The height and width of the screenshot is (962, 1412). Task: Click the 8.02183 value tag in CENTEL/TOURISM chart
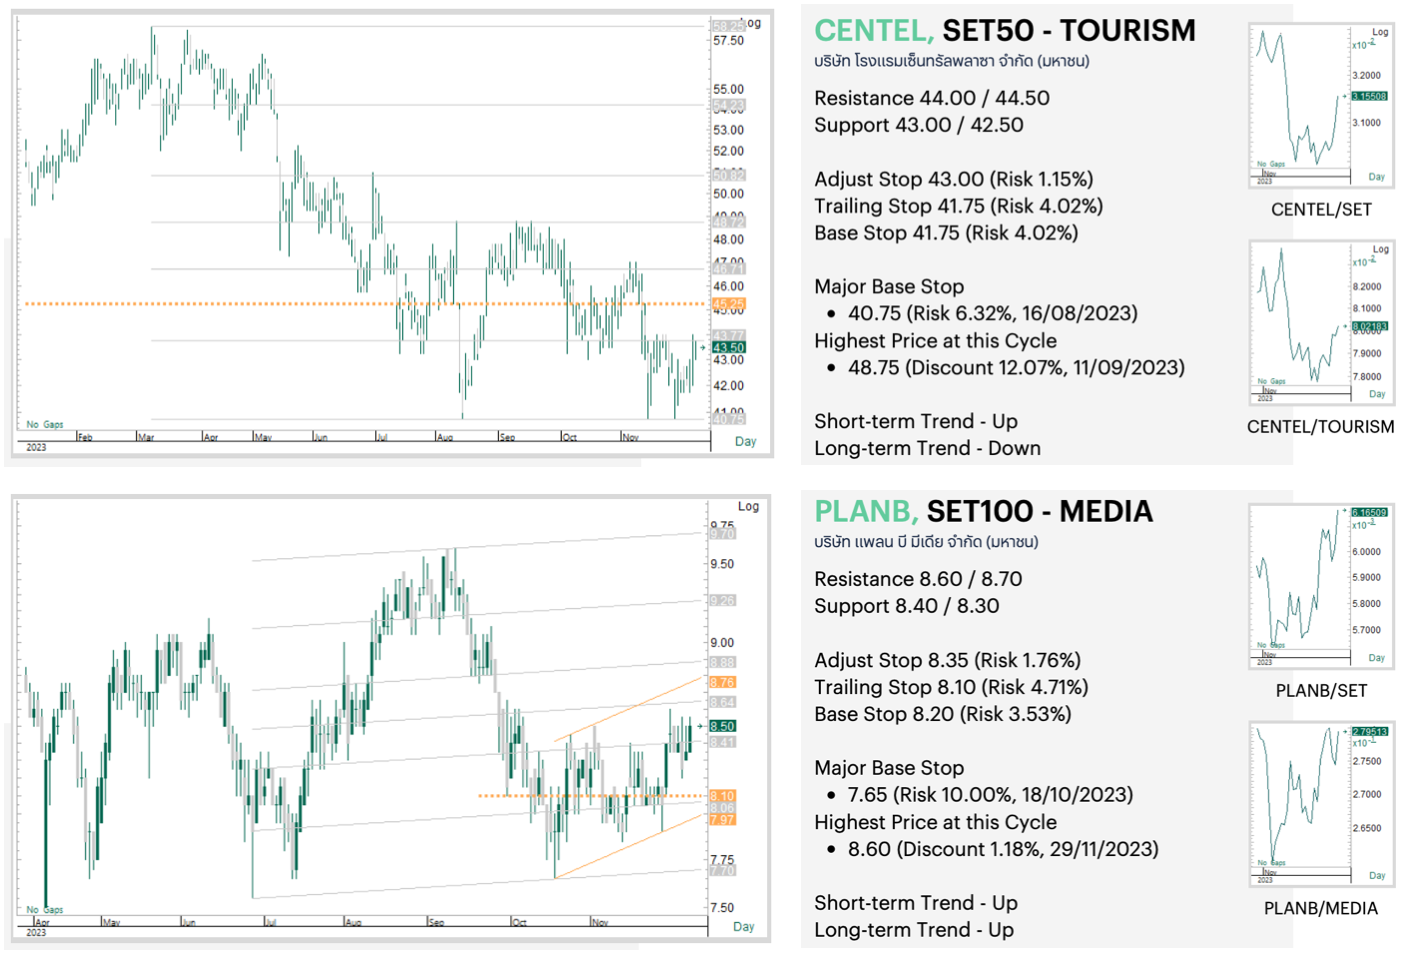point(1369,326)
